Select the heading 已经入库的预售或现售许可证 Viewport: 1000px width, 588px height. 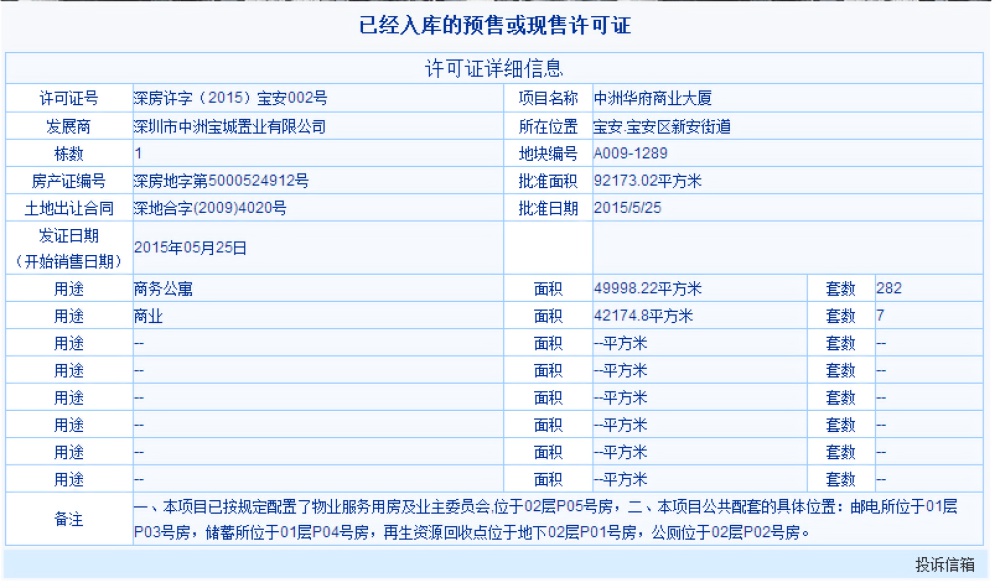pos(495,26)
